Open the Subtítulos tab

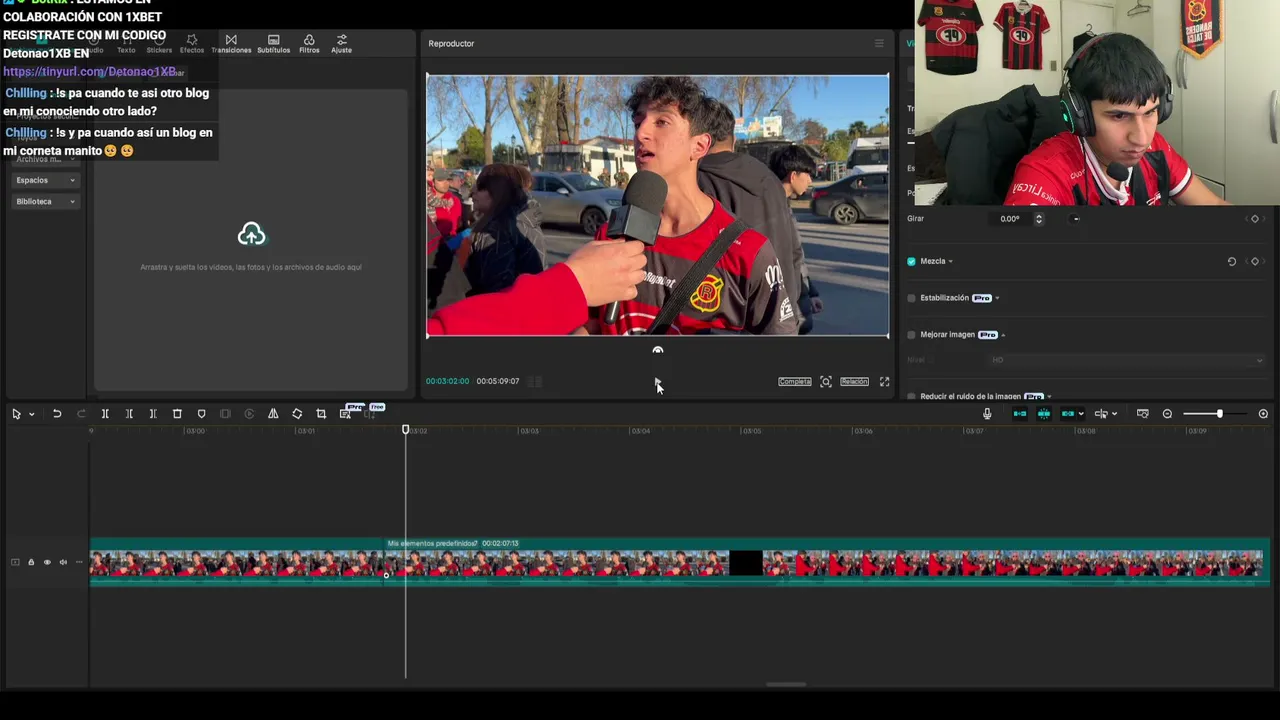[273, 44]
